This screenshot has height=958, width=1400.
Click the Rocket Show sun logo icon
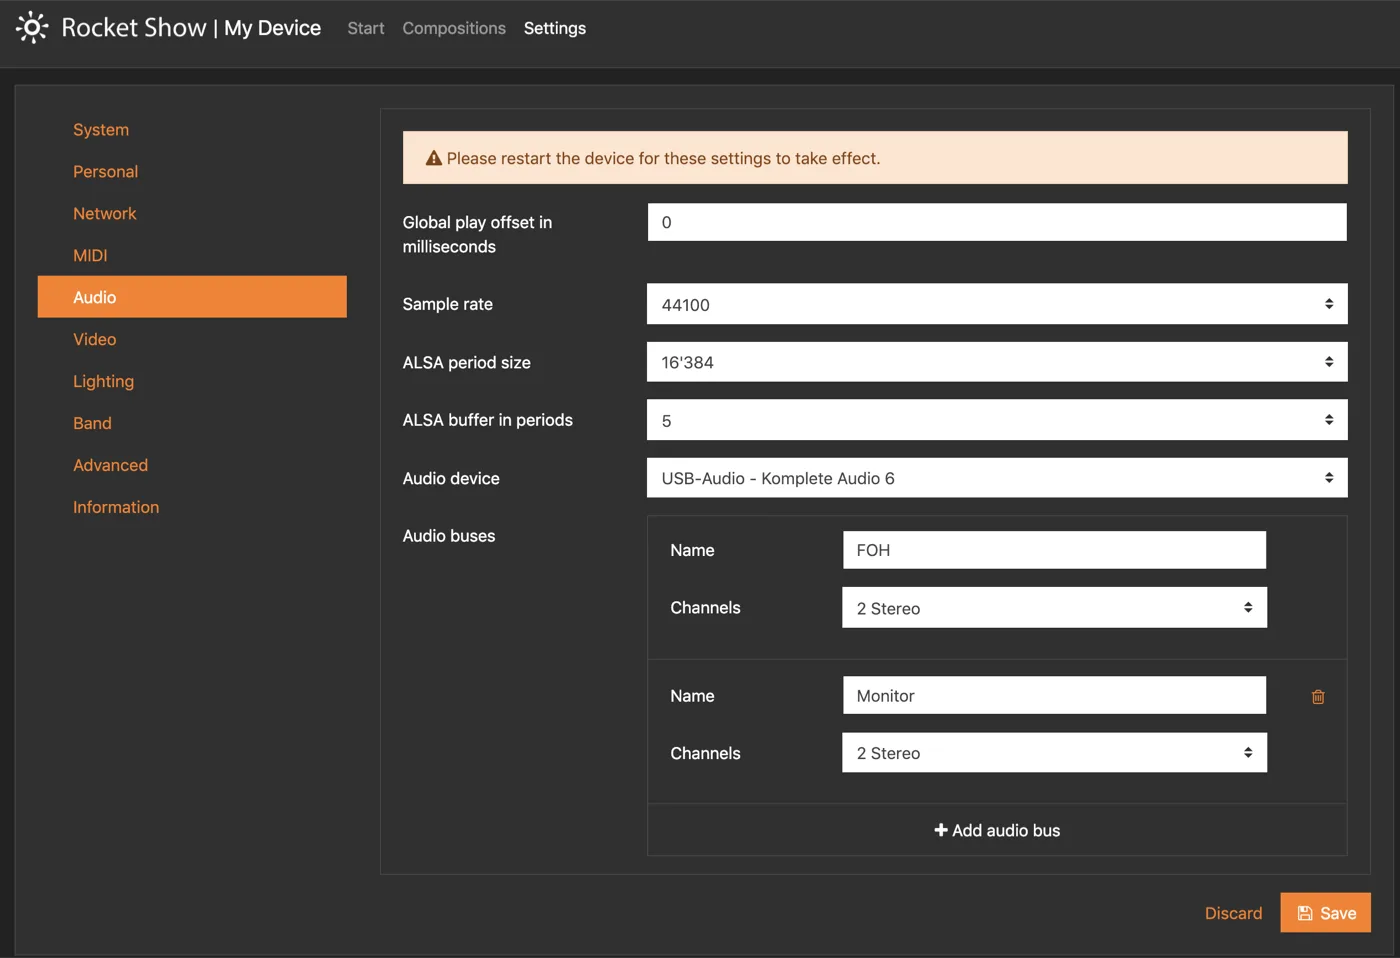point(32,27)
